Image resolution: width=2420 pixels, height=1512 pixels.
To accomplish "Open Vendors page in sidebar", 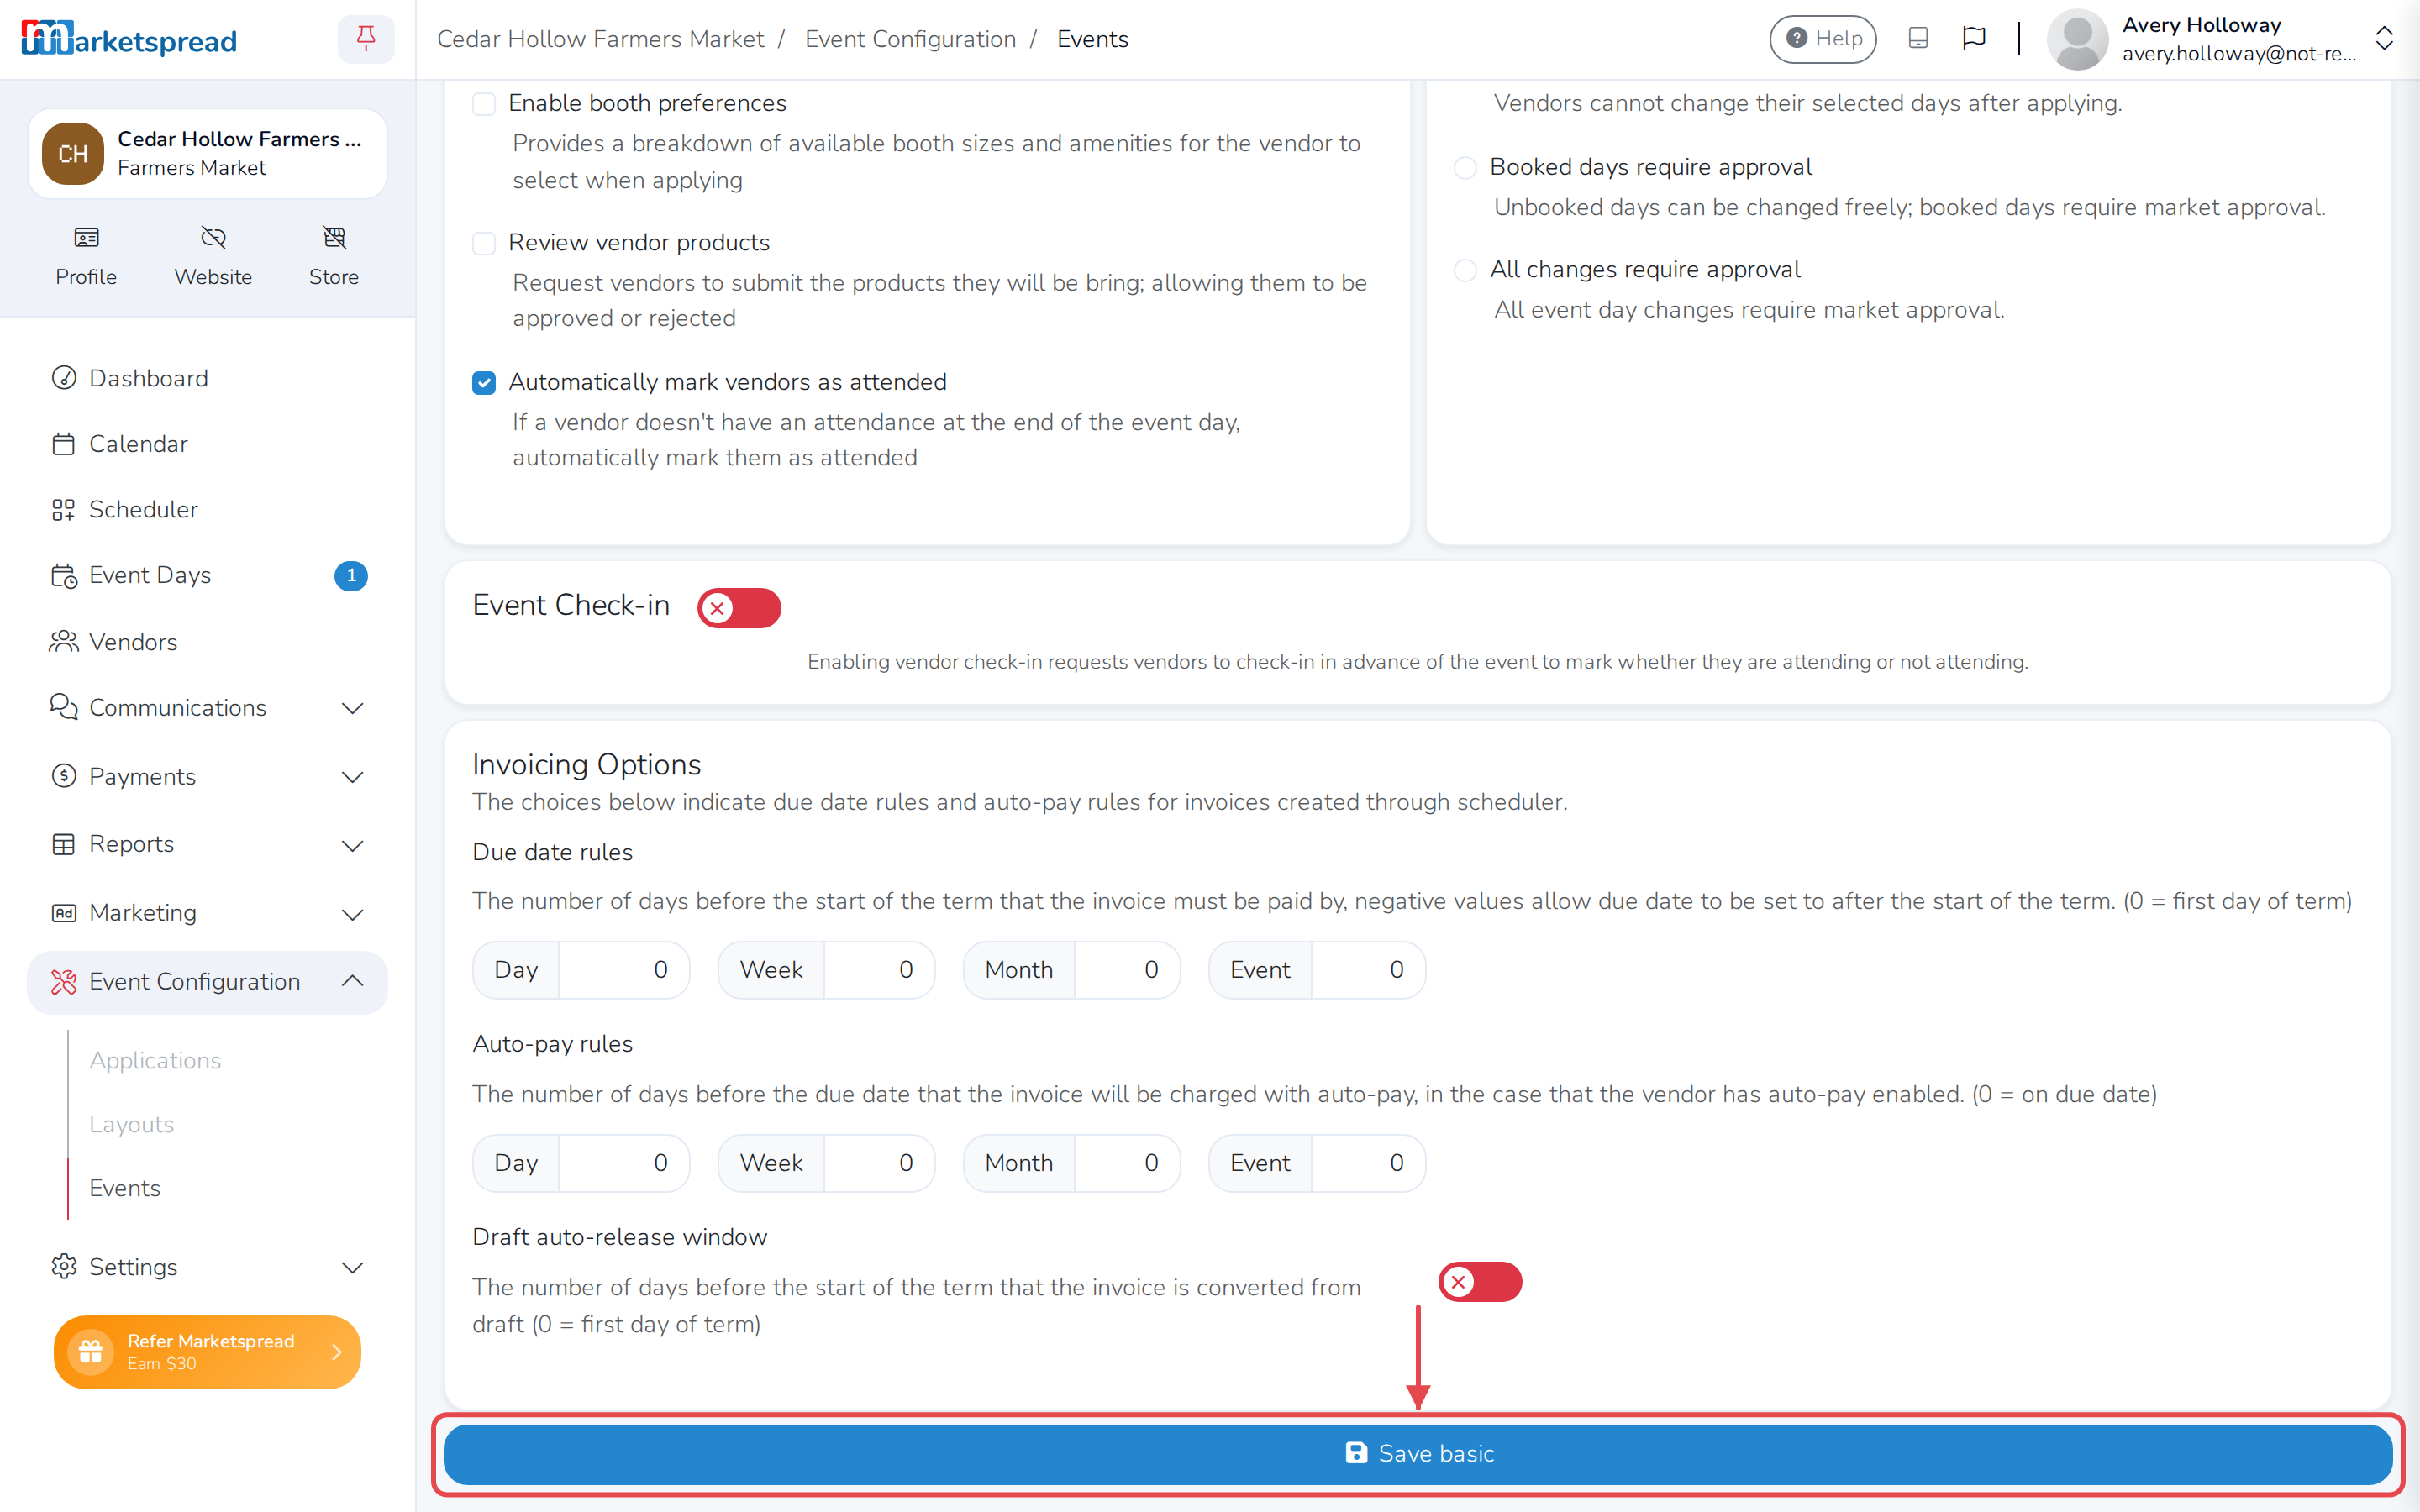I will (207, 641).
